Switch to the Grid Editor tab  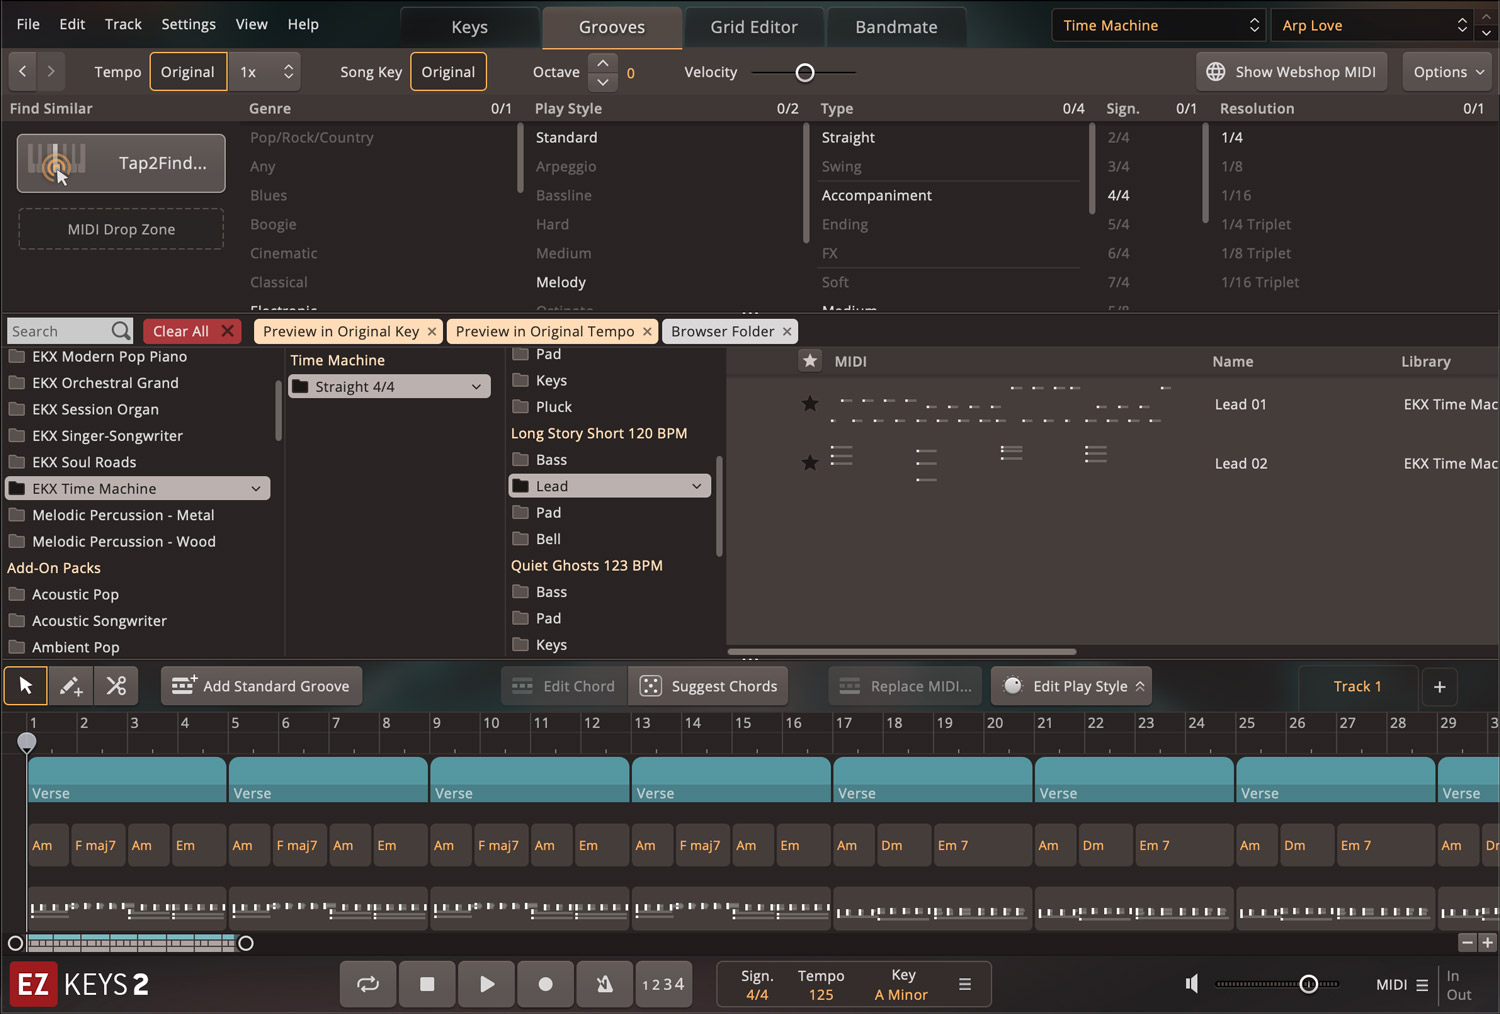(754, 27)
